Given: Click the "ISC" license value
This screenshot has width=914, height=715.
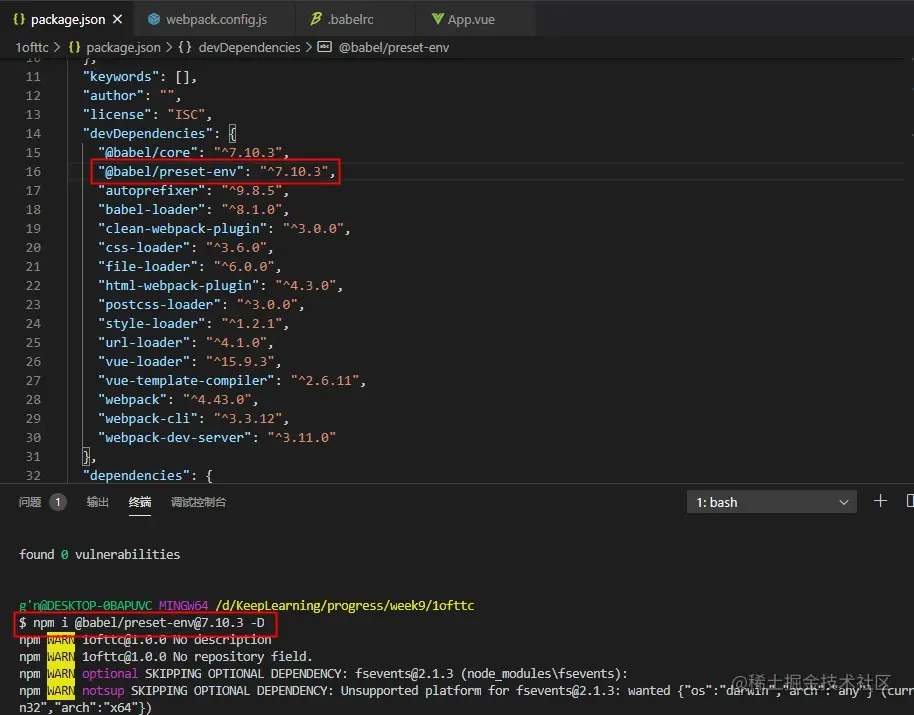Looking at the screenshot, I should [187, 114].
